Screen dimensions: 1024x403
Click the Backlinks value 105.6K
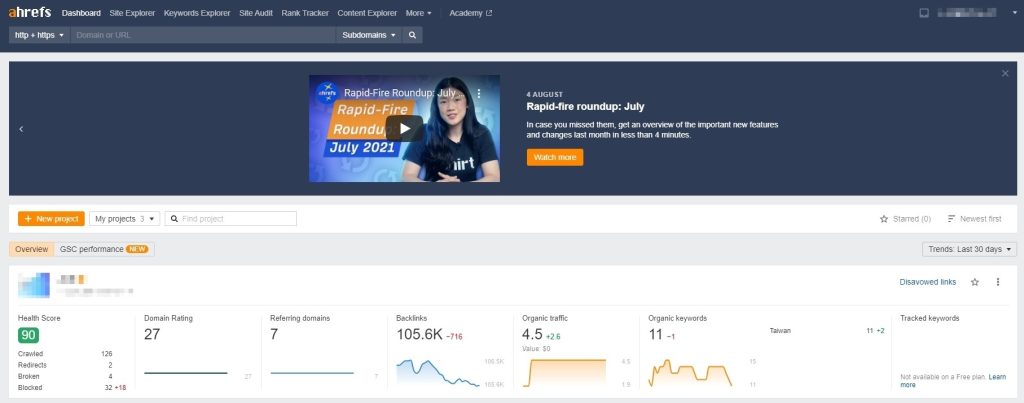click(x=419, y=334)
